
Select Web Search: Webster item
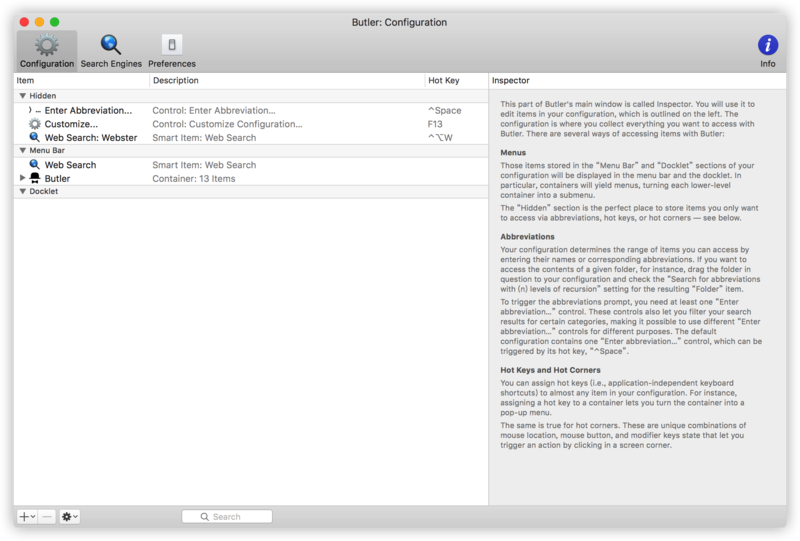point(251,138)
